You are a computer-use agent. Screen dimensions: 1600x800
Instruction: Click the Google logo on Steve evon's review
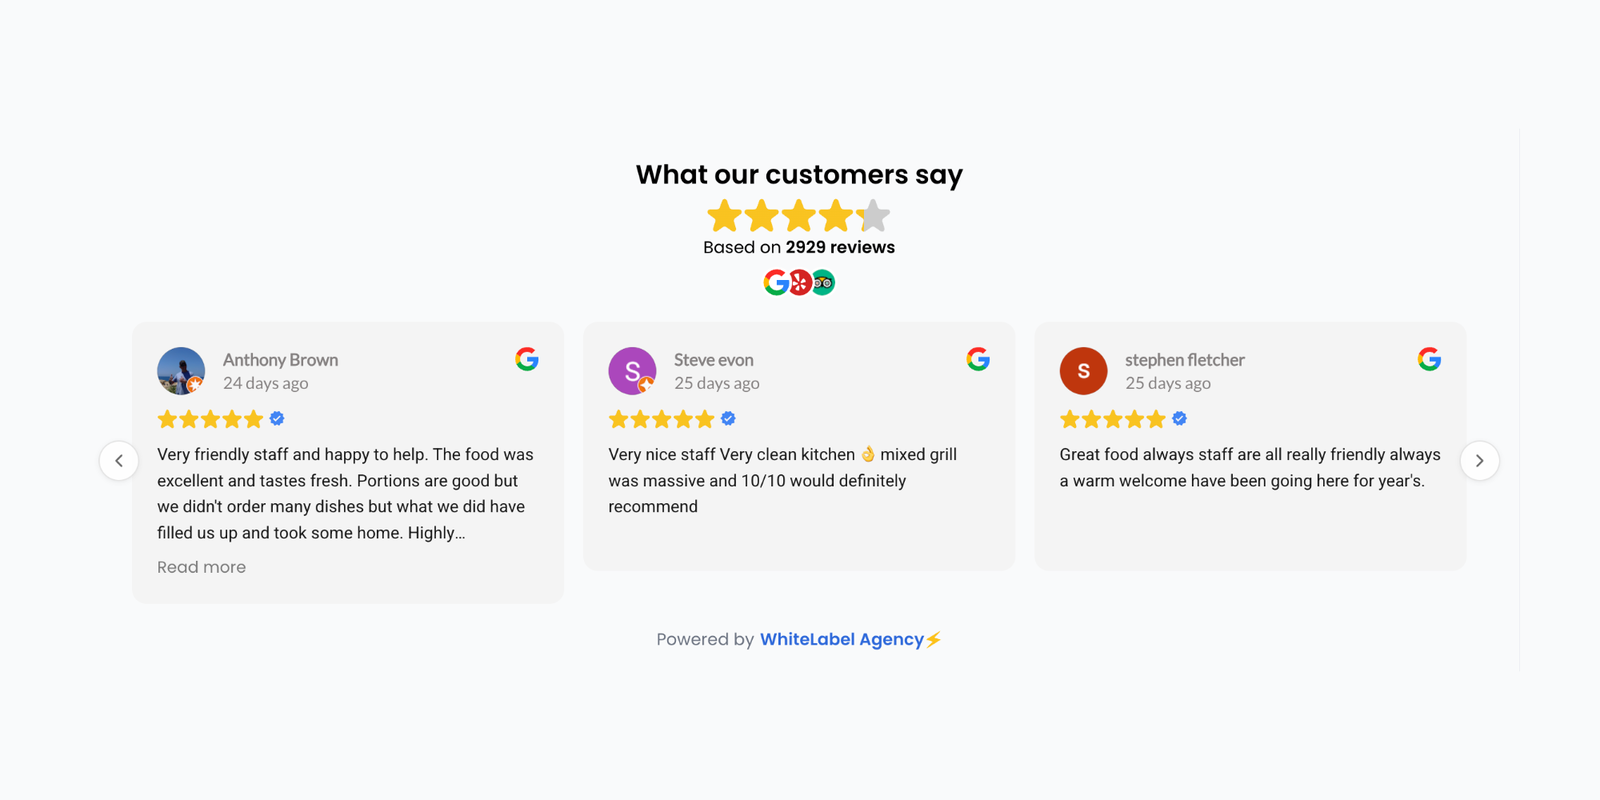[978, 359]
